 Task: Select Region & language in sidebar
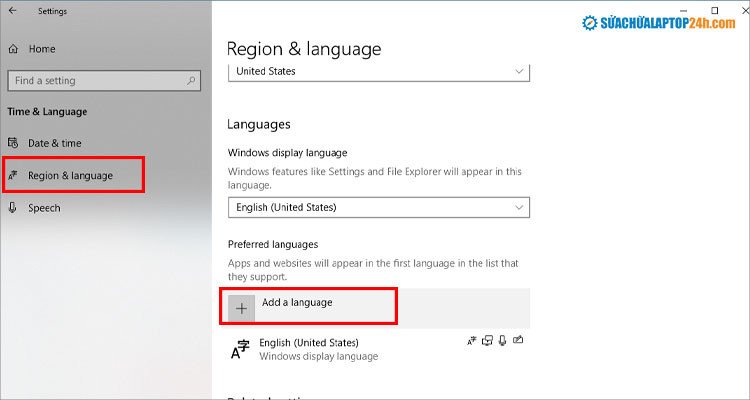pyautogui.click(x=70, y=176)
